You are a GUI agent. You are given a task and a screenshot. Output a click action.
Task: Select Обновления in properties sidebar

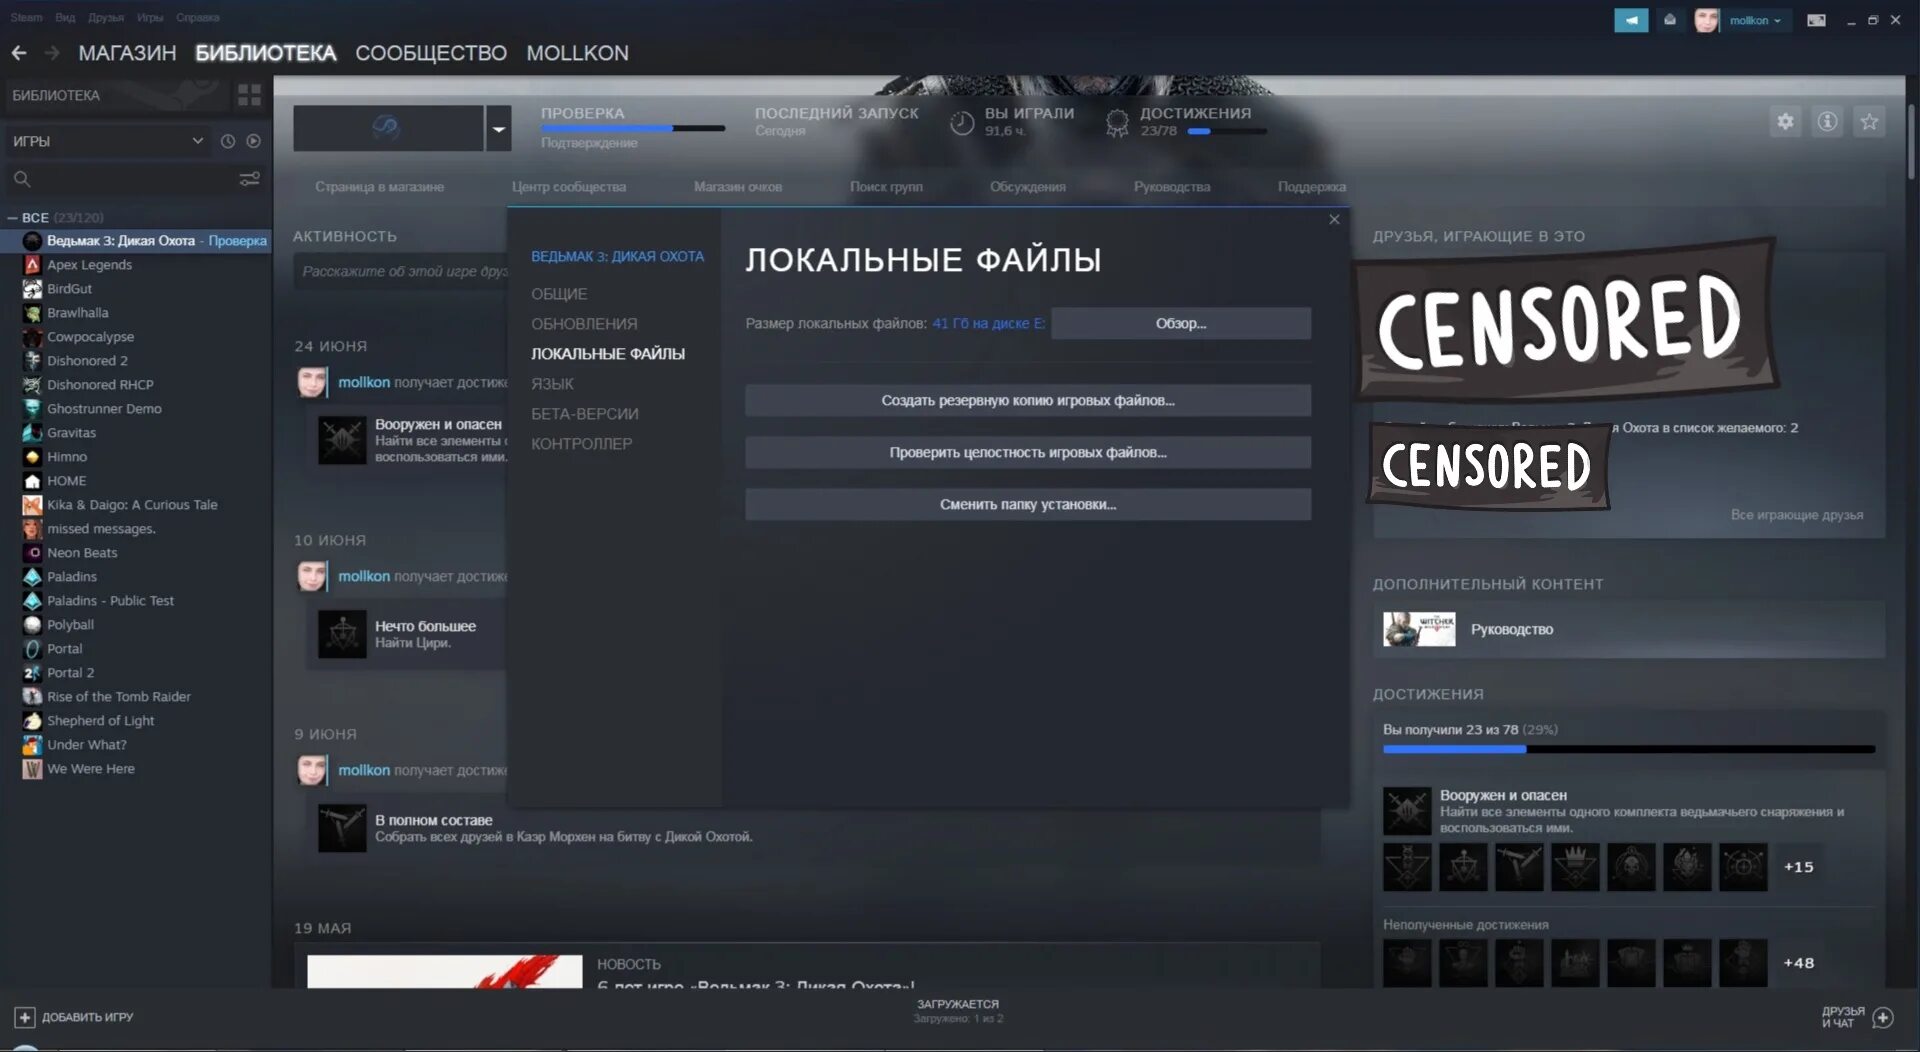[584, 324]
